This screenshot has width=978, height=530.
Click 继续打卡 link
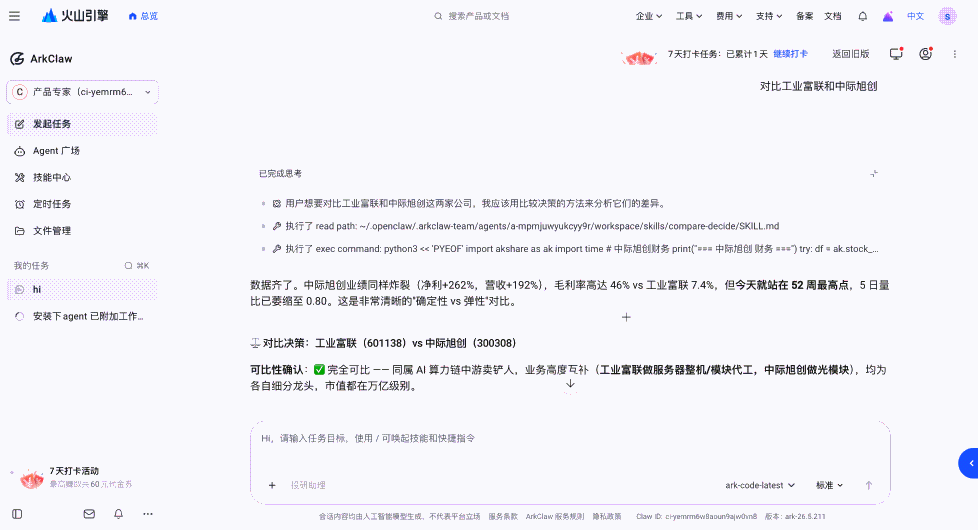tap(790, 54)
